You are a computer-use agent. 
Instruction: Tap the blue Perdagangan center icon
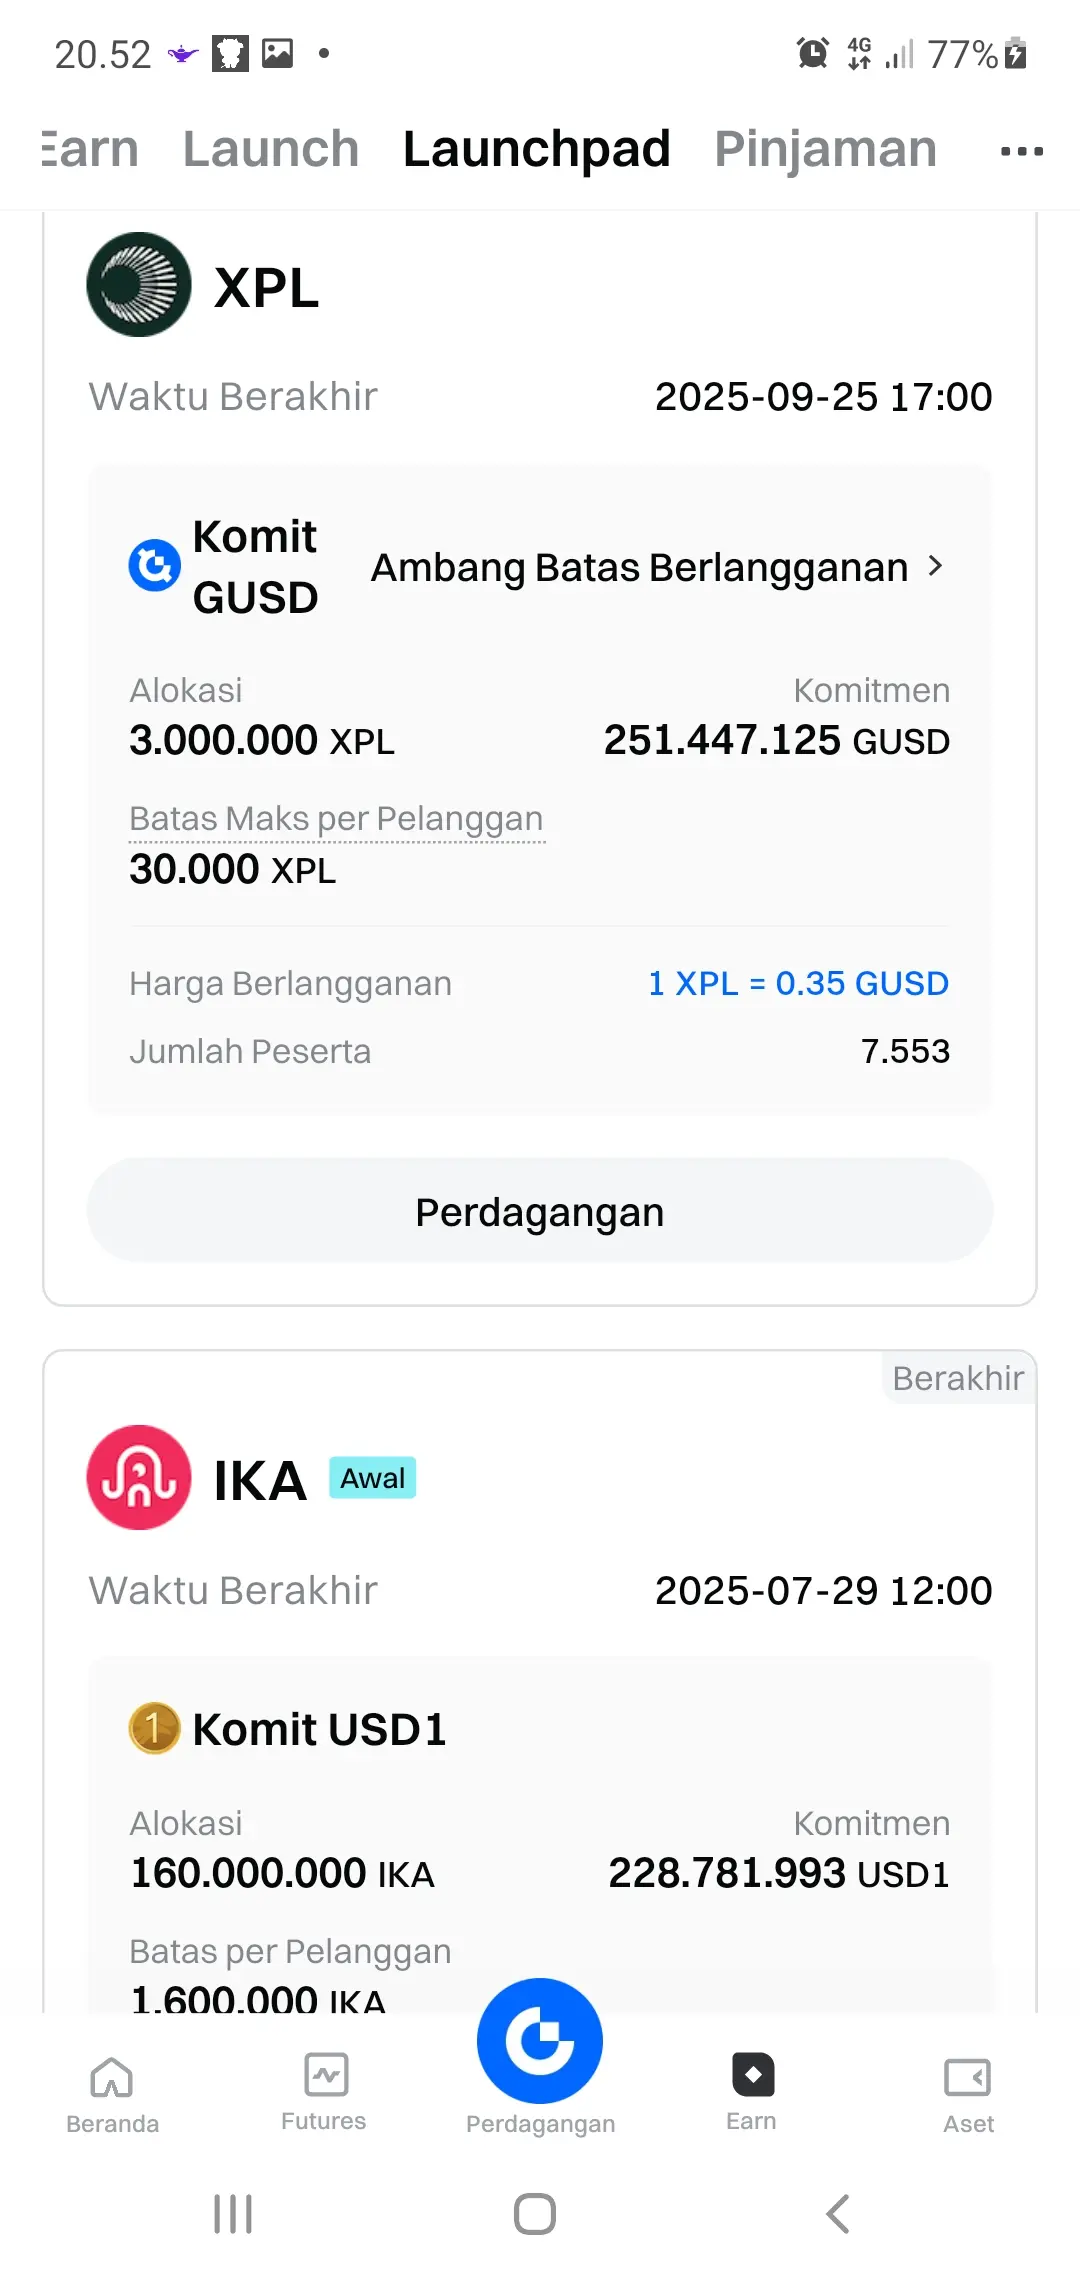[540, 2040]
